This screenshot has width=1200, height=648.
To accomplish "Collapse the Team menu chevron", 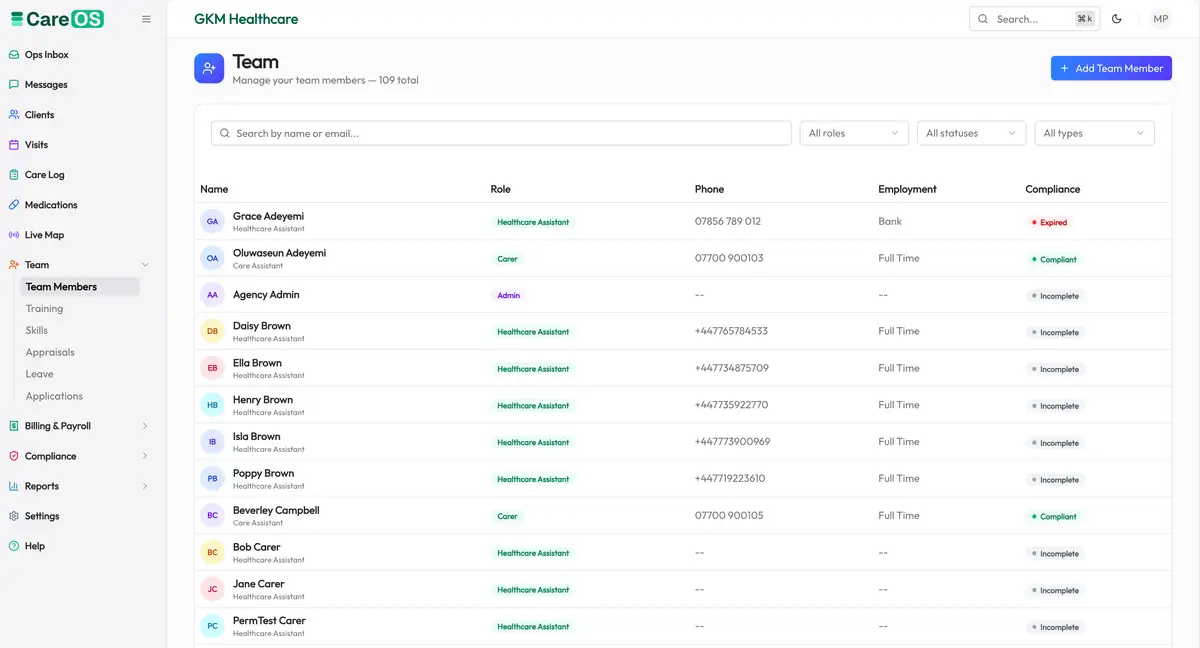I will [x=145, y=265].
